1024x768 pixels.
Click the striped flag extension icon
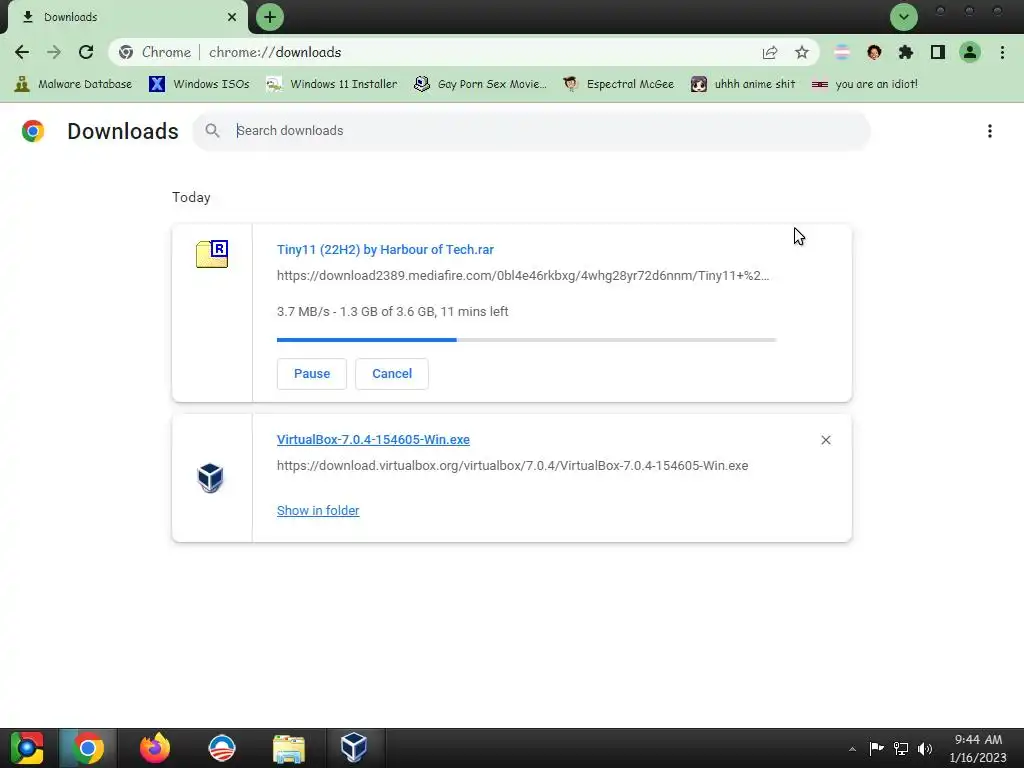[x=842, y=52]
